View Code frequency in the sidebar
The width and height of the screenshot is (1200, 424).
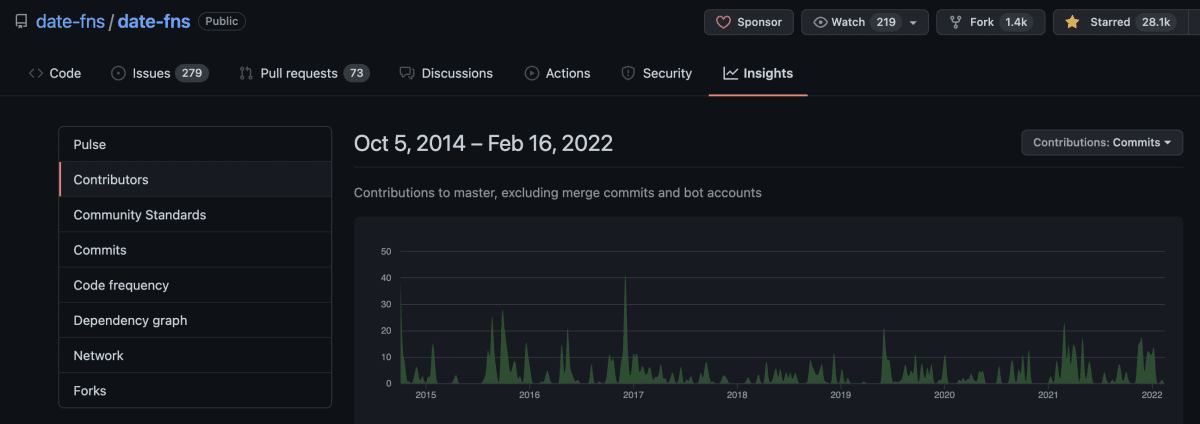195,285
